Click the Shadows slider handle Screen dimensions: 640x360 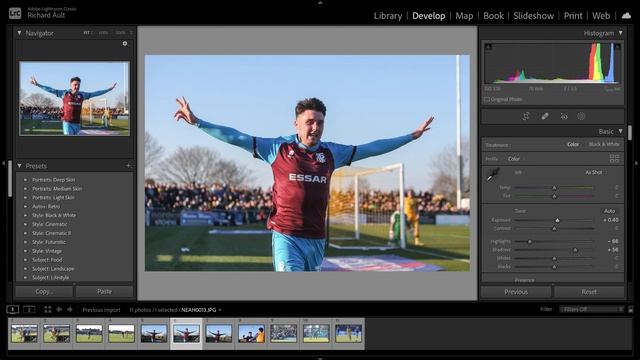(575, 250)
